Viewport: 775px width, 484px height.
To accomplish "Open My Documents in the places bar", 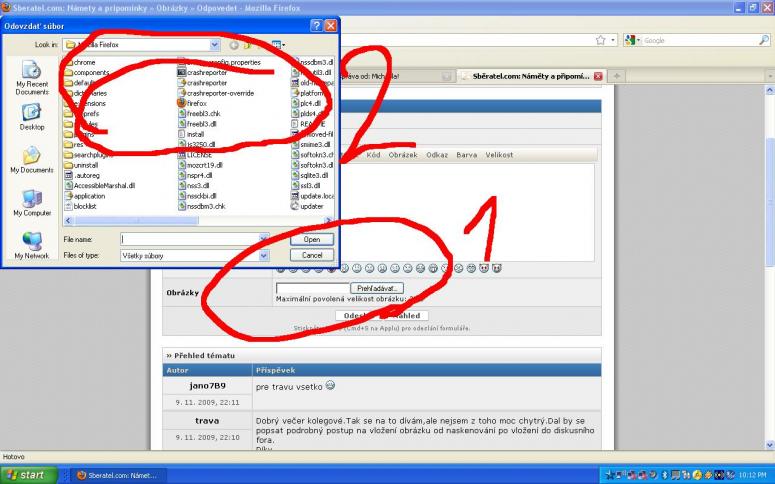I will click(x=32, y=160).
